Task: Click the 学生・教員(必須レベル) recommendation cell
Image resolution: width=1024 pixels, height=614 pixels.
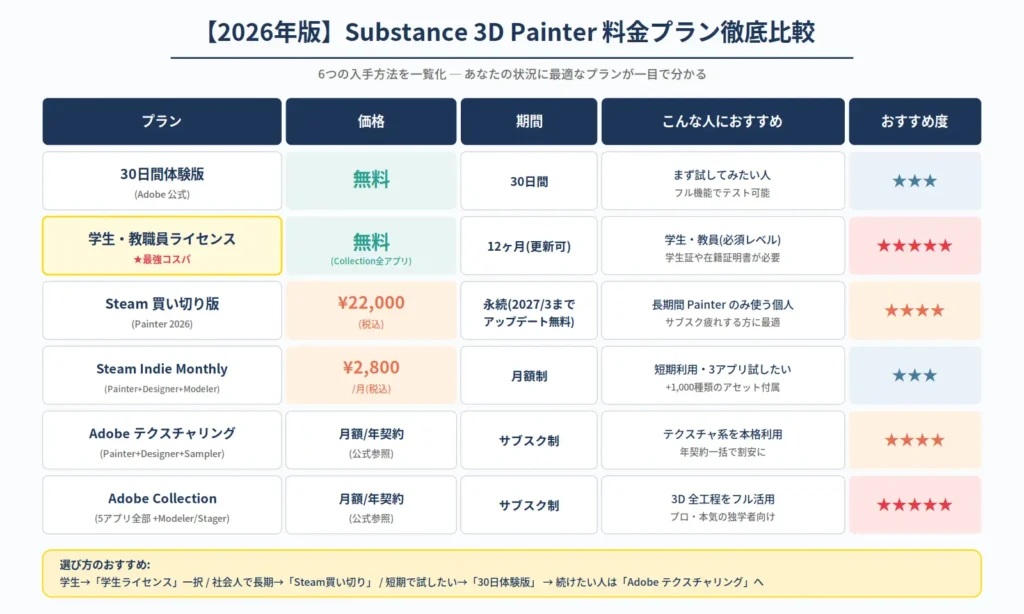Action: pyautogui.click(x=723, y=246)
